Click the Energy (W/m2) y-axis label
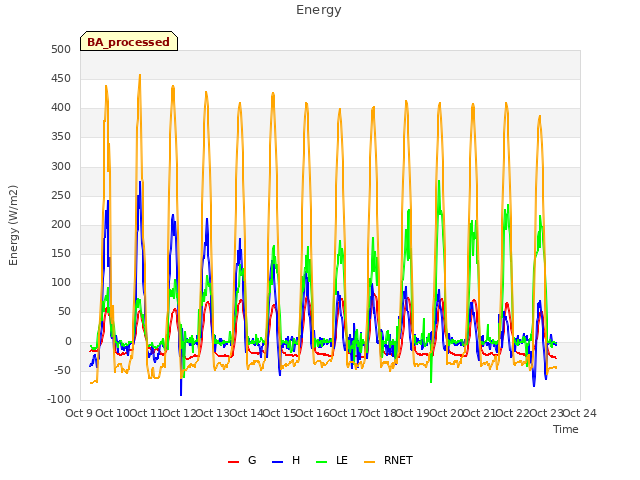This screenshot has width=640, height=480. coord(13,225)
